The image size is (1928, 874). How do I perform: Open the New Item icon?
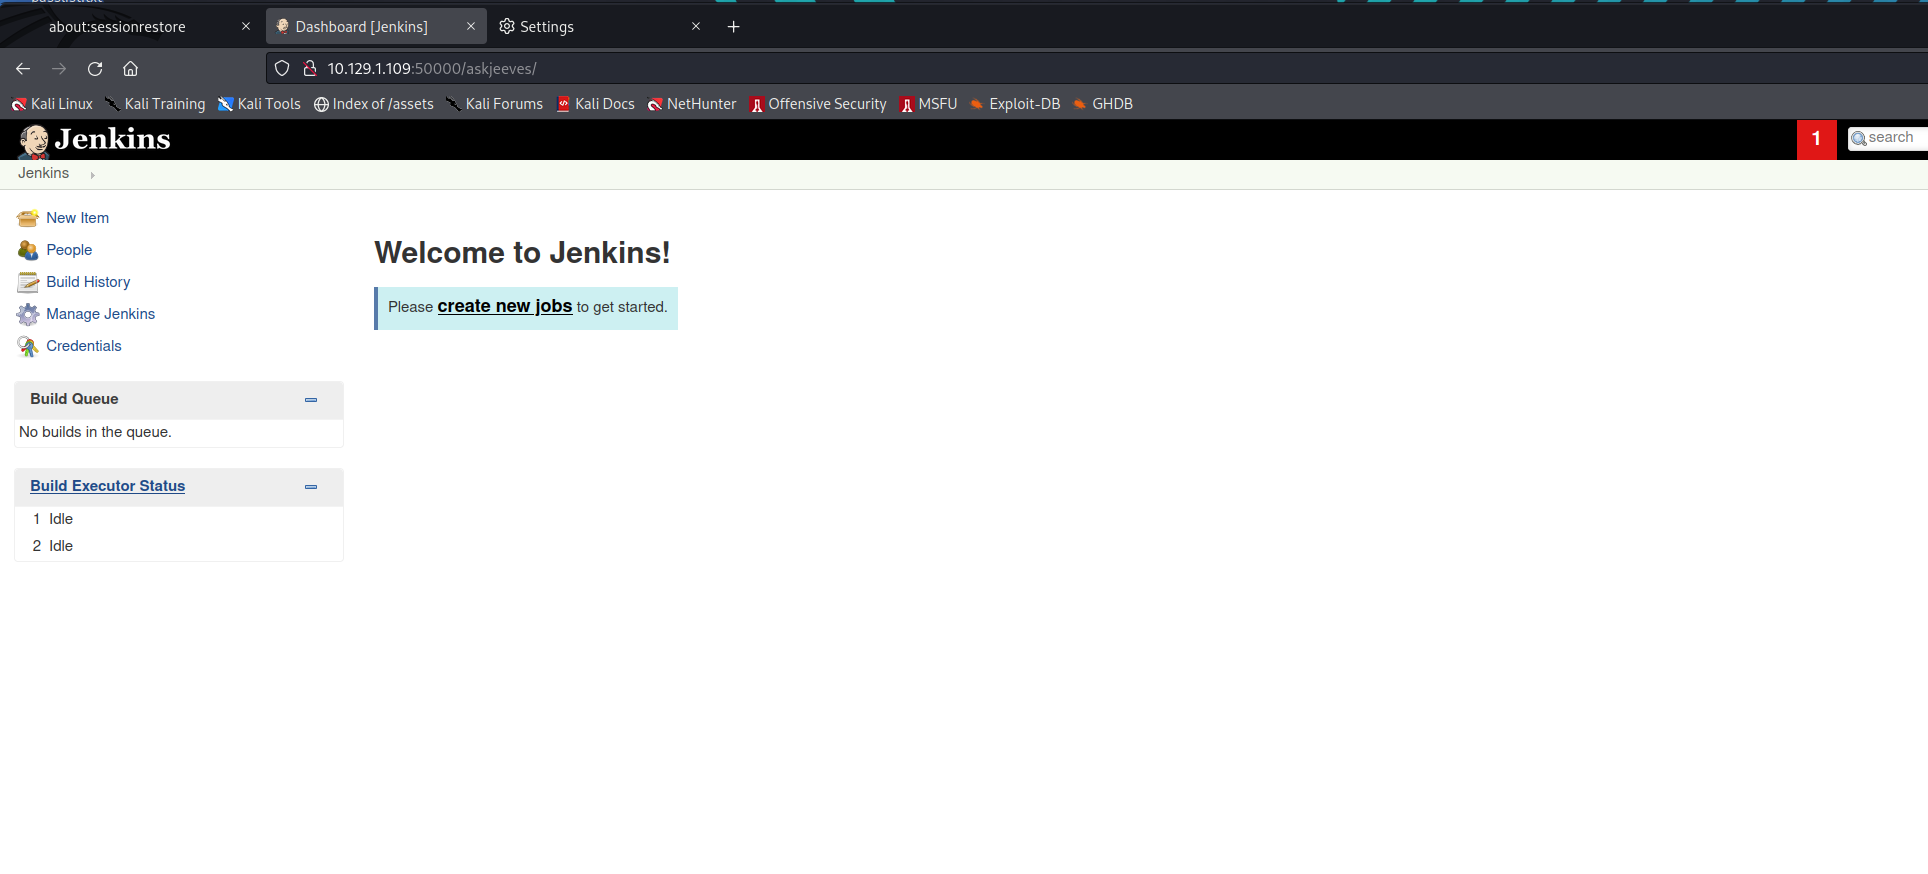(28, 218)
